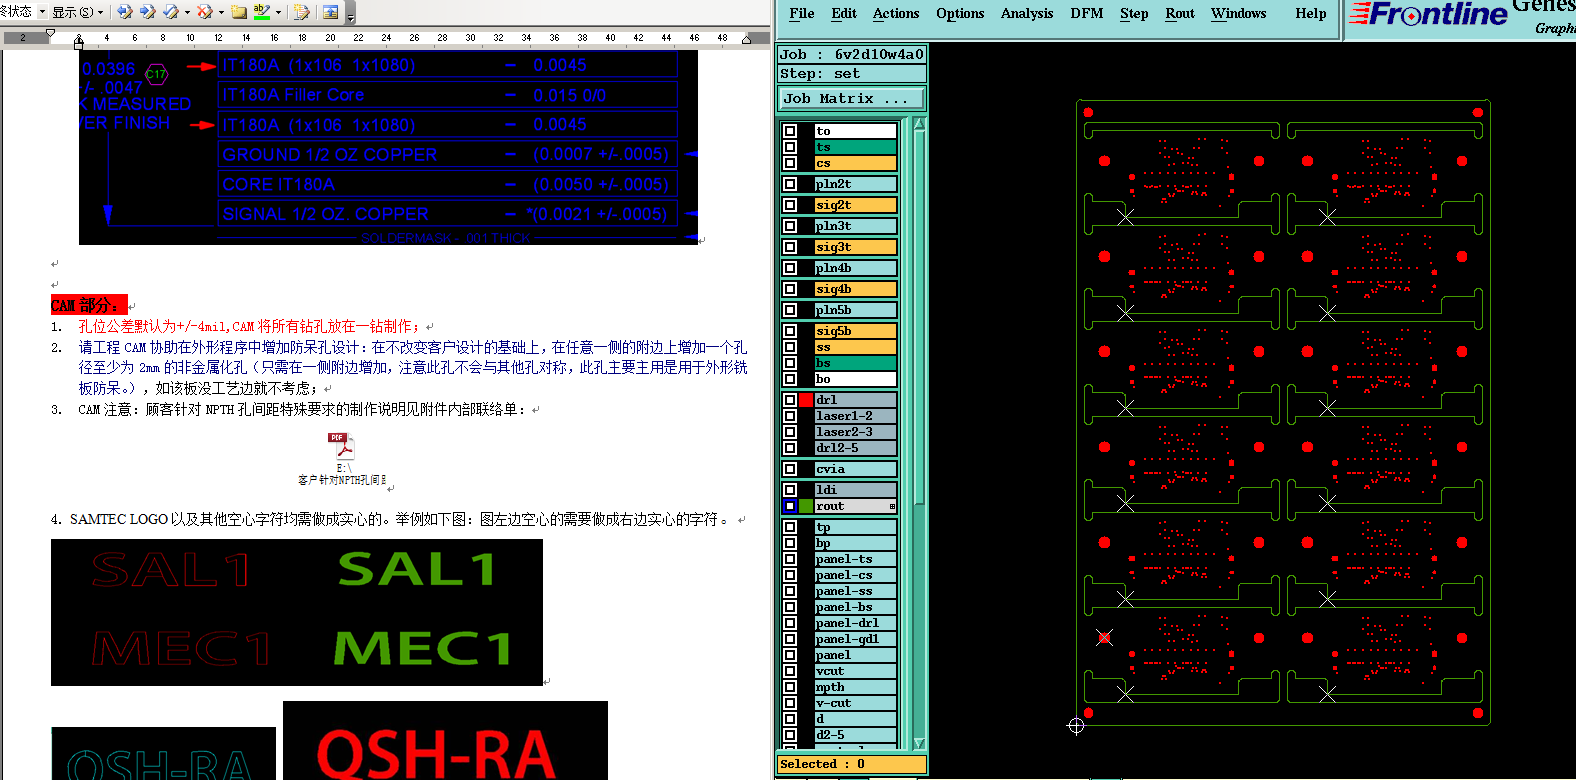
Task: Open the Help menu
Action: 1311,14
